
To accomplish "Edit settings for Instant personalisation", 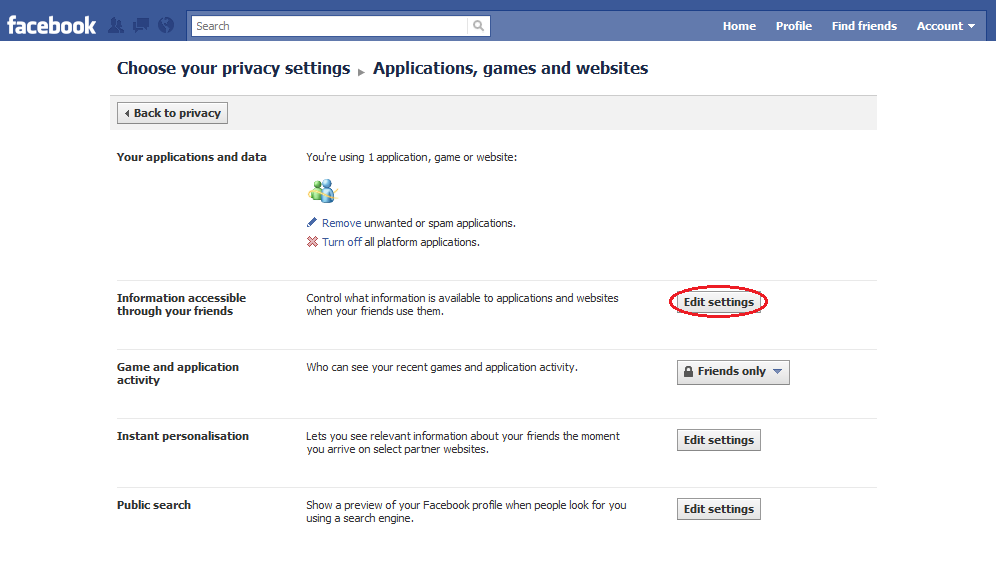I will coord(718,440).
